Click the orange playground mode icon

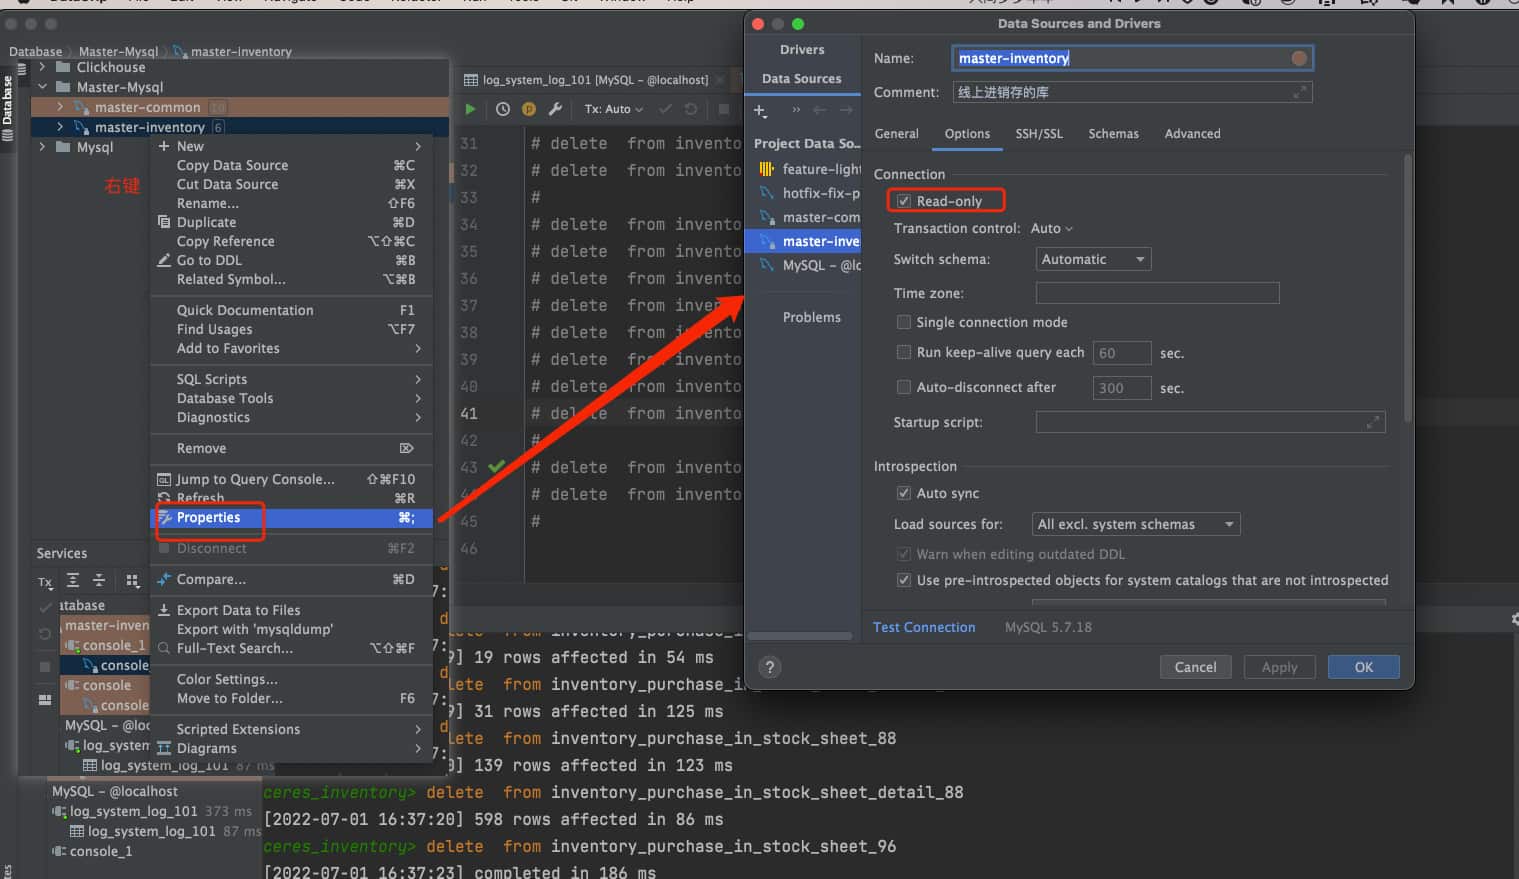pyautogui.click(x=529, y=109)
